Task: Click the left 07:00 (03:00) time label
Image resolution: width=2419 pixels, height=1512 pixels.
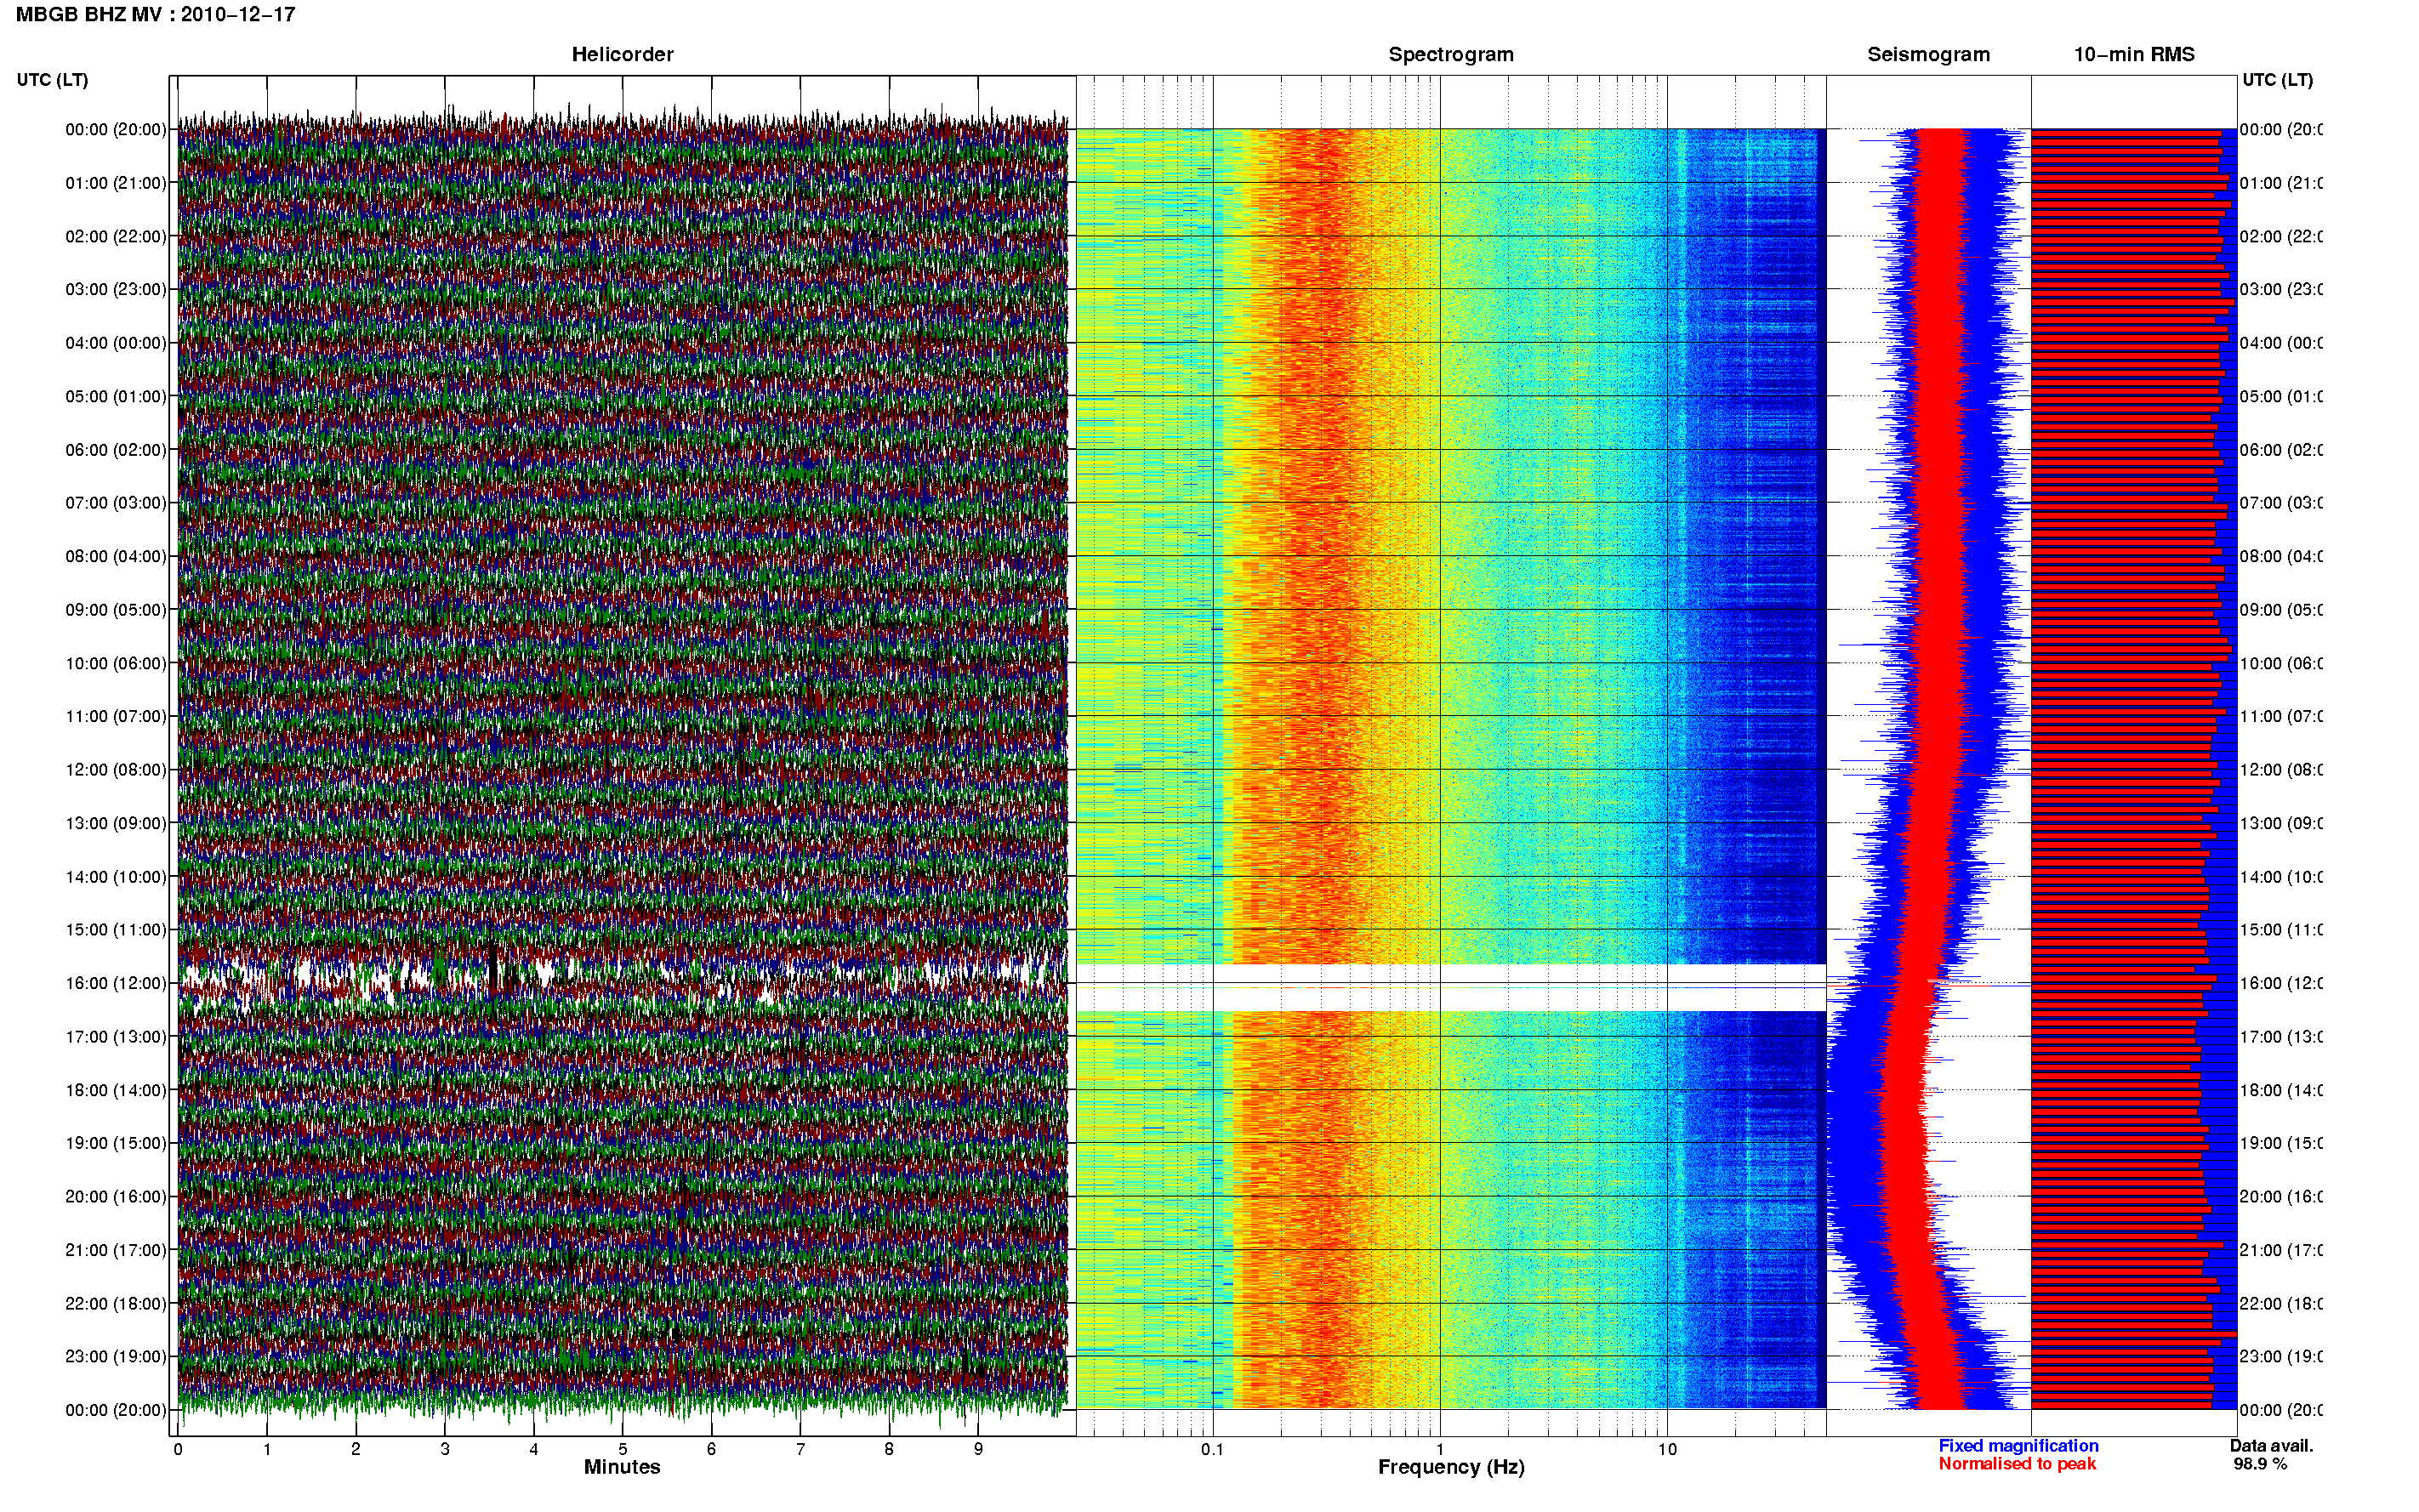Action: coord(116,502)
